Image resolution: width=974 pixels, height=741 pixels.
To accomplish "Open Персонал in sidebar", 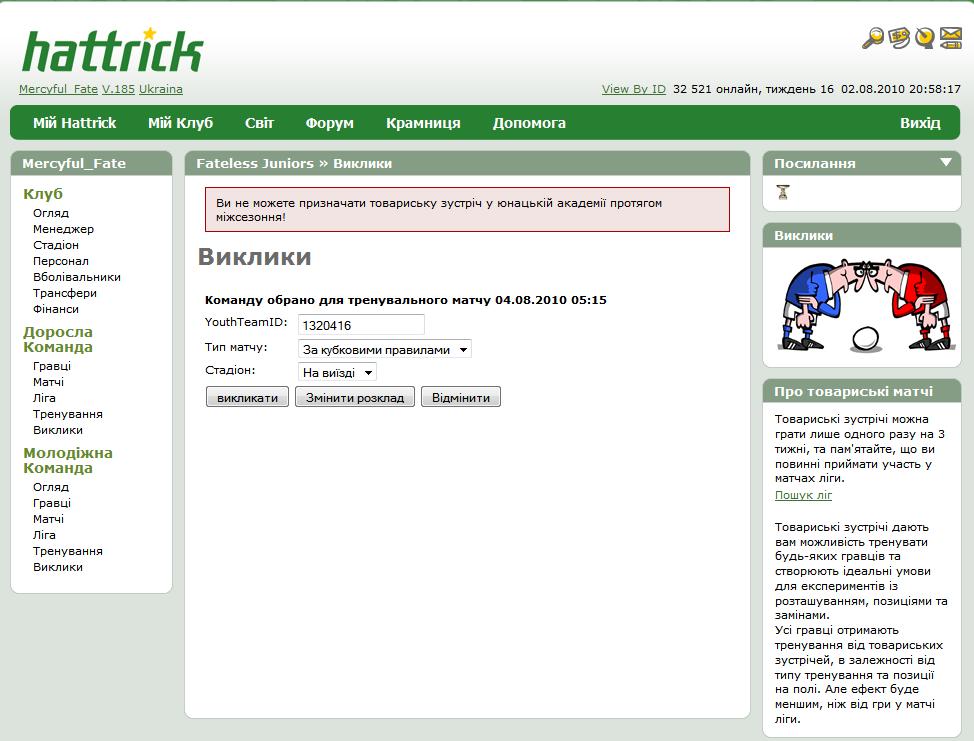I will coord(61,261).
